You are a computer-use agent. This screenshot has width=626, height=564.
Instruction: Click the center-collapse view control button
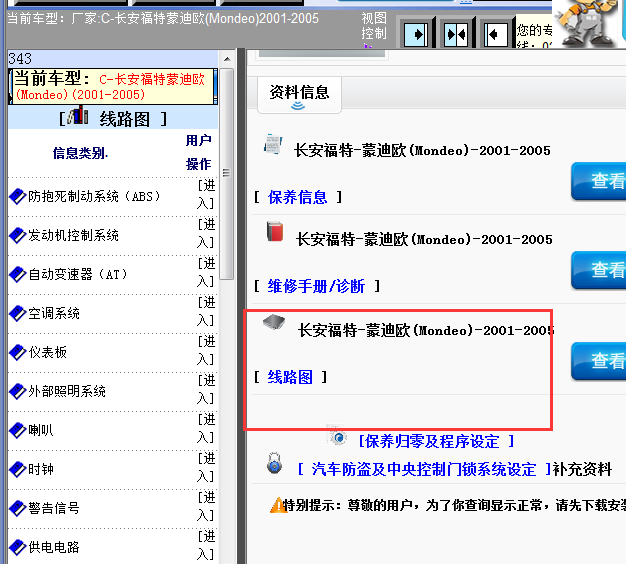[456, 34]
